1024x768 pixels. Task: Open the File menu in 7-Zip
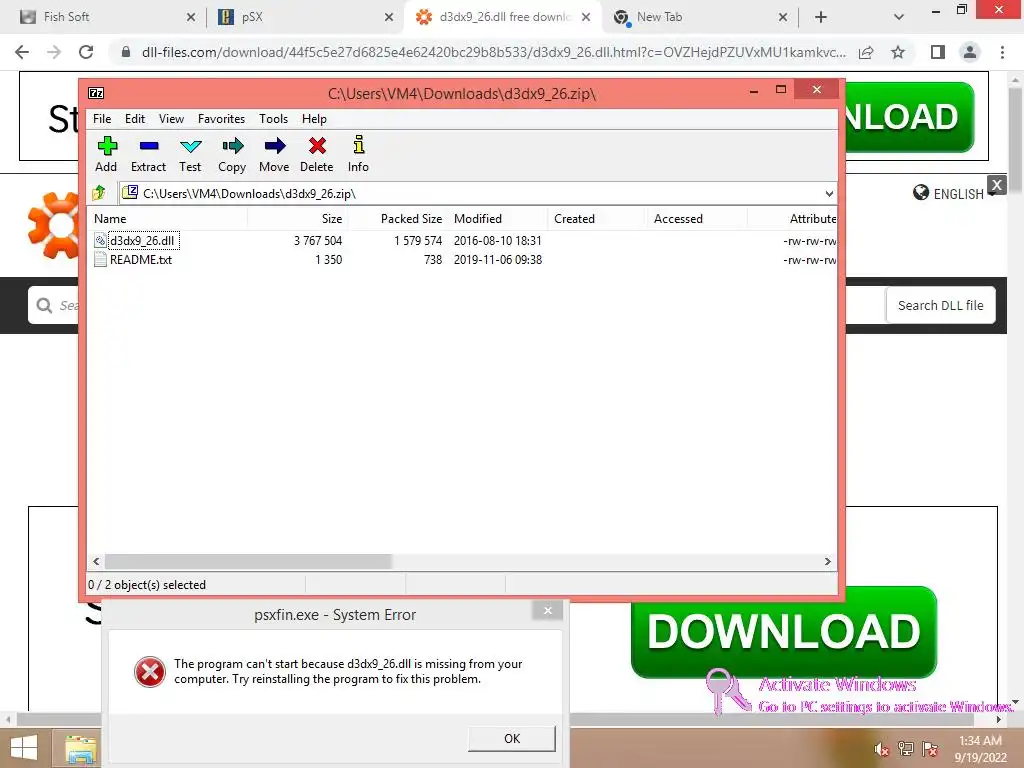click(x=102, y=119)
